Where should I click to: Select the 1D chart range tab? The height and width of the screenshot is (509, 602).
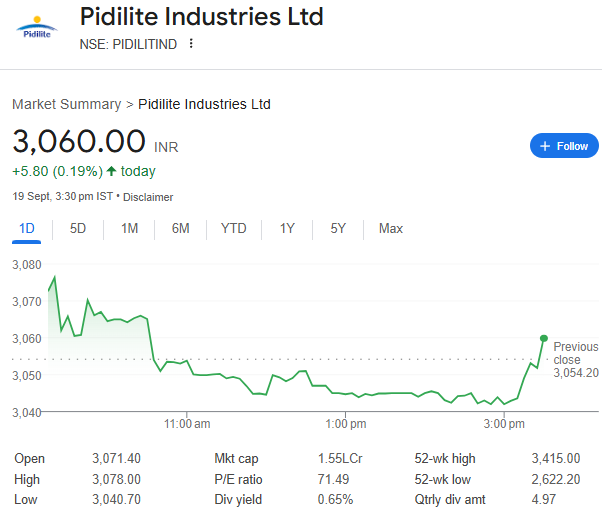[x=27, y=228]
